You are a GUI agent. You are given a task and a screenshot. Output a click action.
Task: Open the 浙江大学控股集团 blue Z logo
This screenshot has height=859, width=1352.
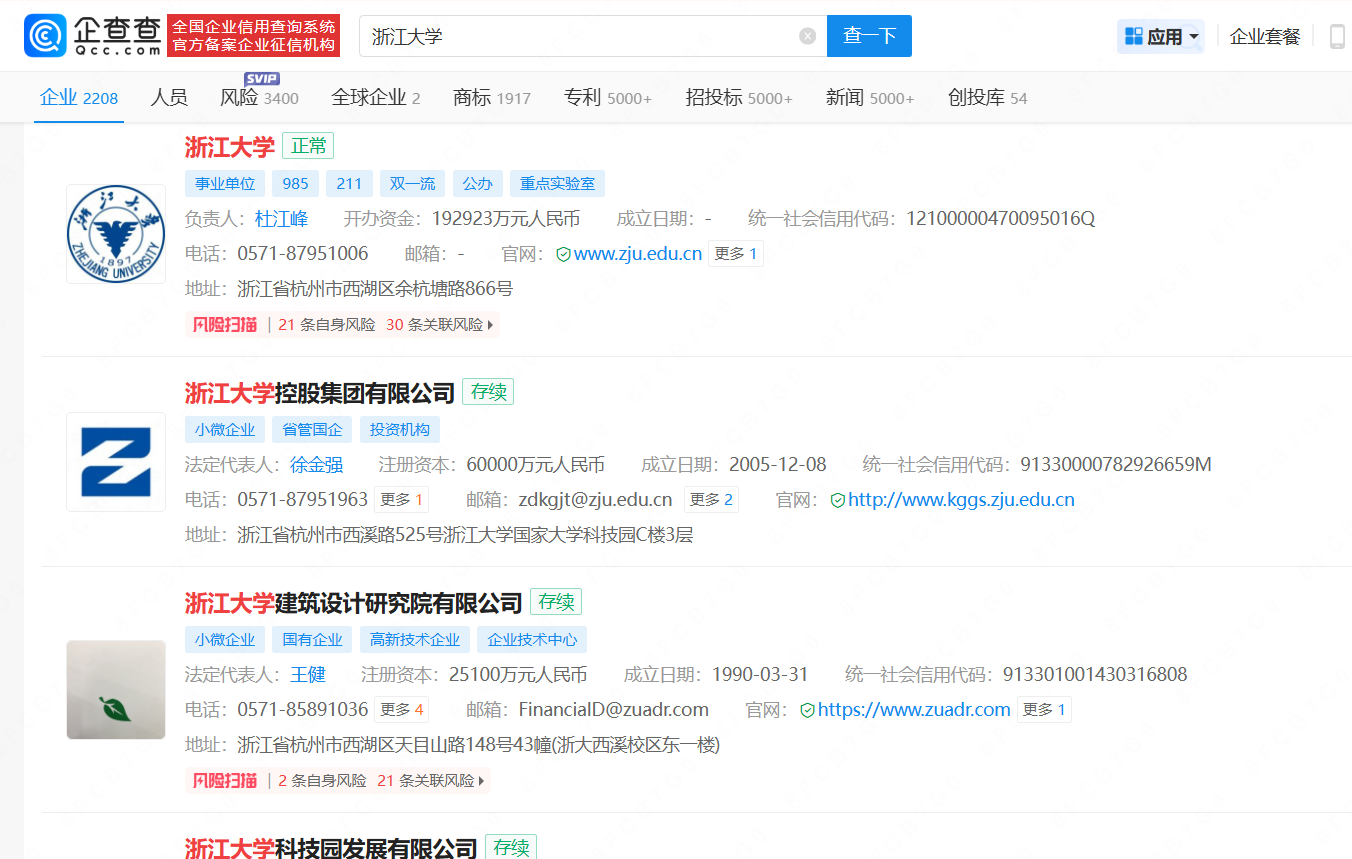[116, 462]
